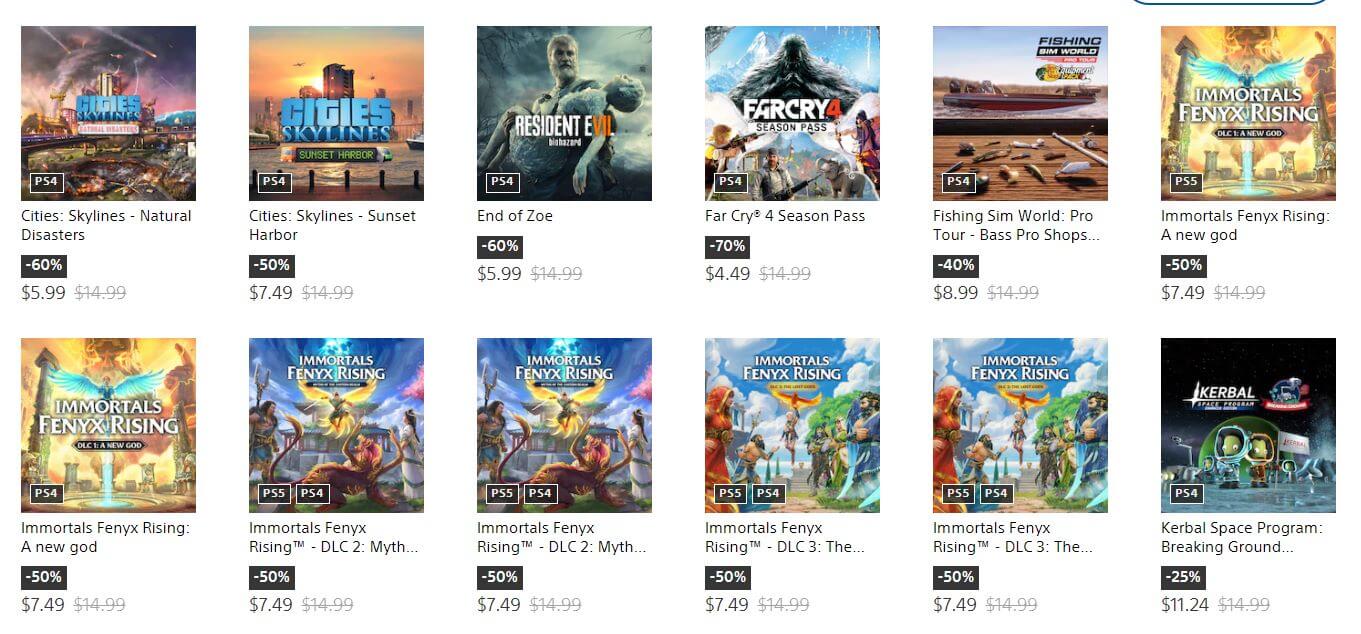Click the PS4 badge on Cities Natural Disasters cover

point(46,181)
